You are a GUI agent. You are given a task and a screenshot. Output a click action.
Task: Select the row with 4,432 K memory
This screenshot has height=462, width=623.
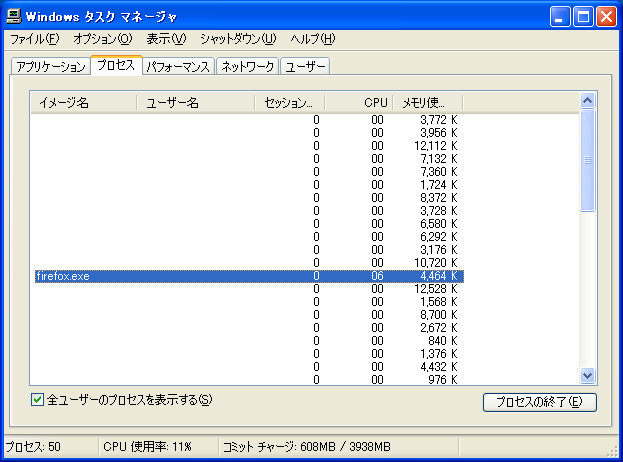point(250,367)
